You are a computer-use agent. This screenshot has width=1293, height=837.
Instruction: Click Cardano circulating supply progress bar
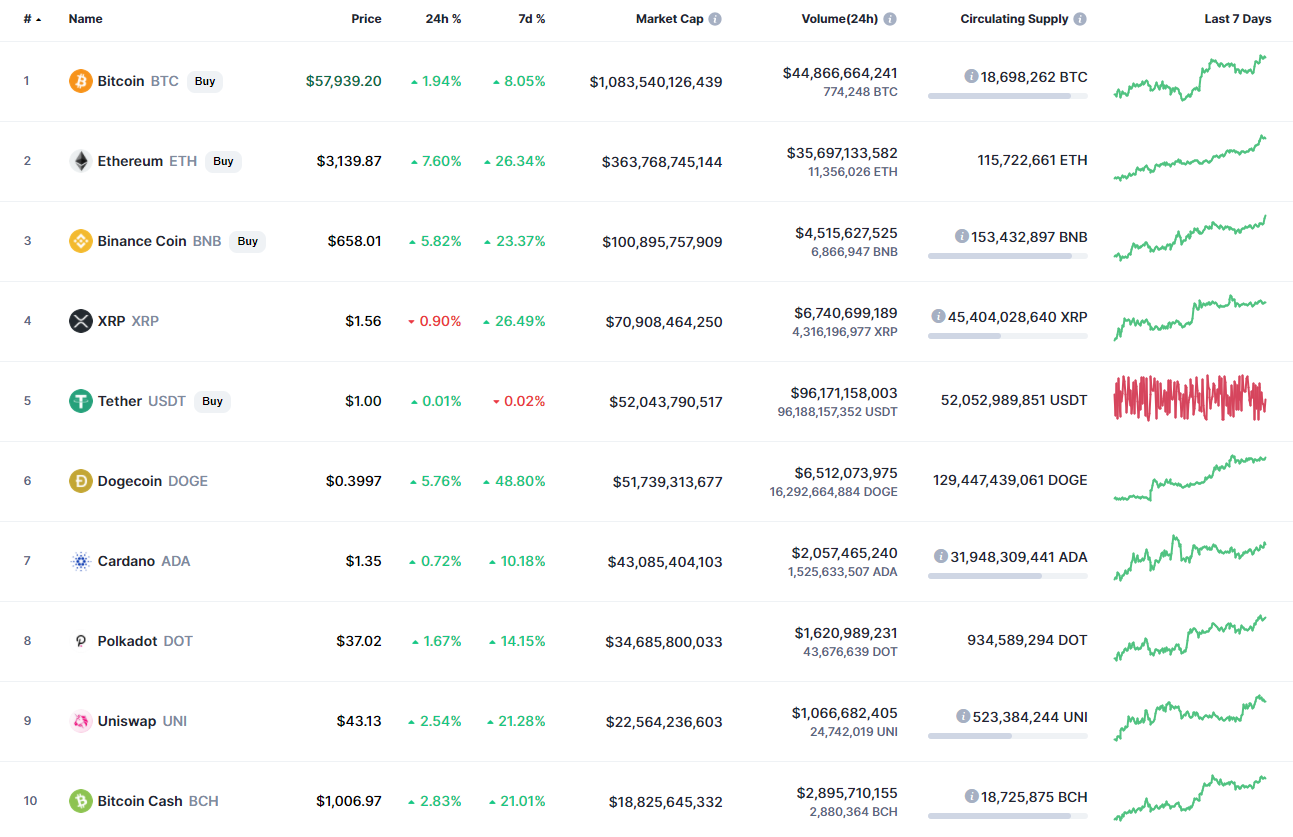pyautogui.click(x=1008, y=576)
